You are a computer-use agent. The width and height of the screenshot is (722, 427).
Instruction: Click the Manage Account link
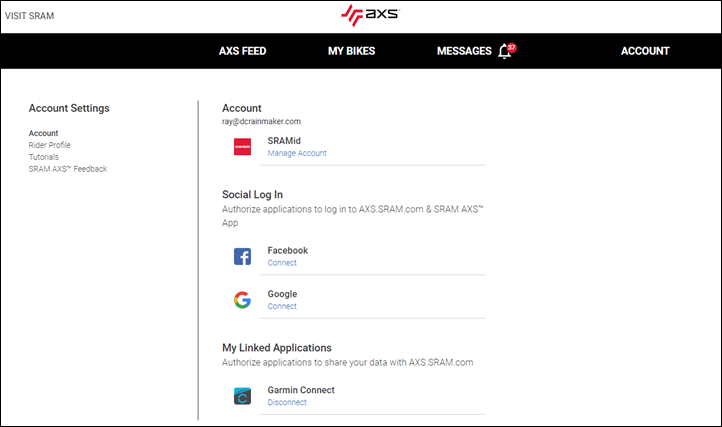click(297, 153)
